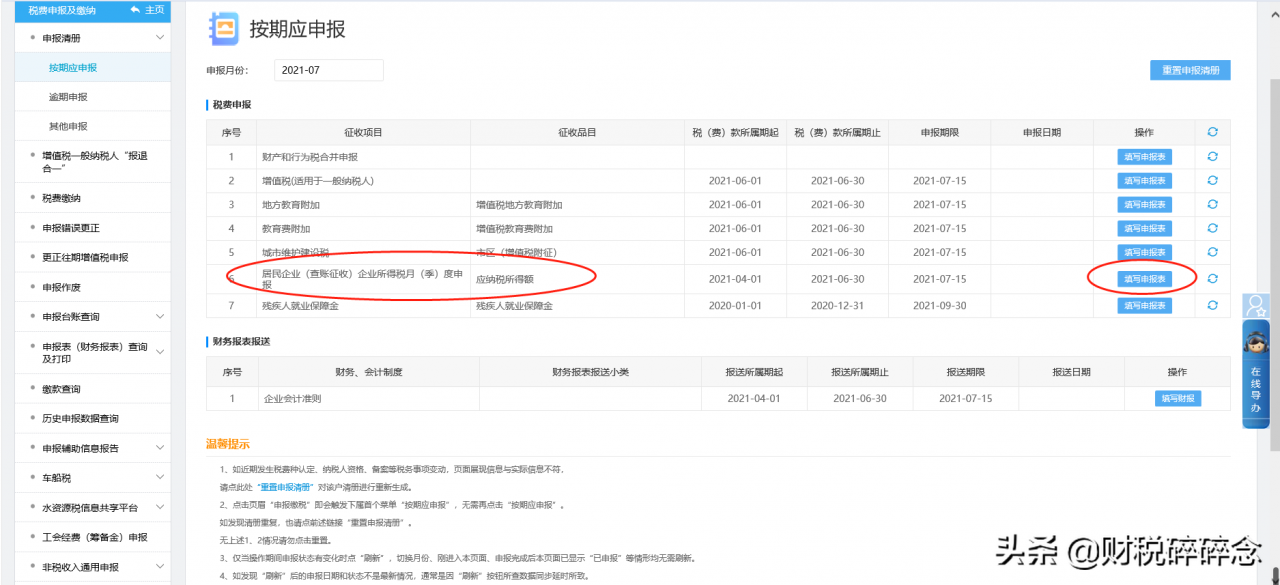Refresh the 增值税（适用于一般纳税人）row

pos(1212,180)
